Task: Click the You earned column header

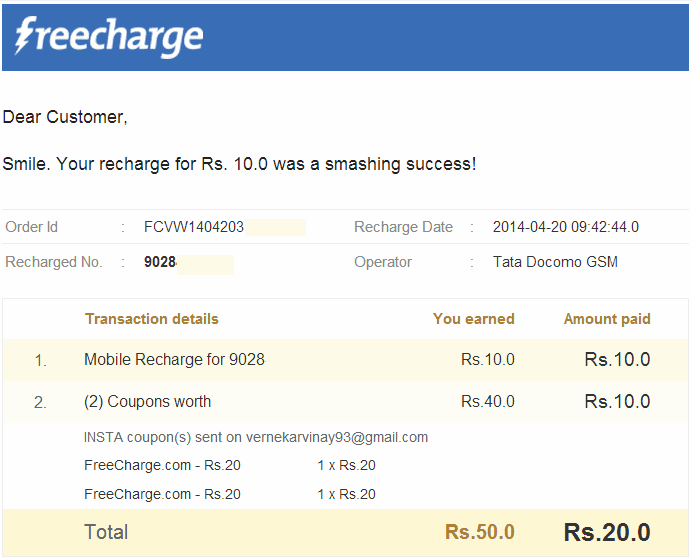Action: [x=473, y=319]
